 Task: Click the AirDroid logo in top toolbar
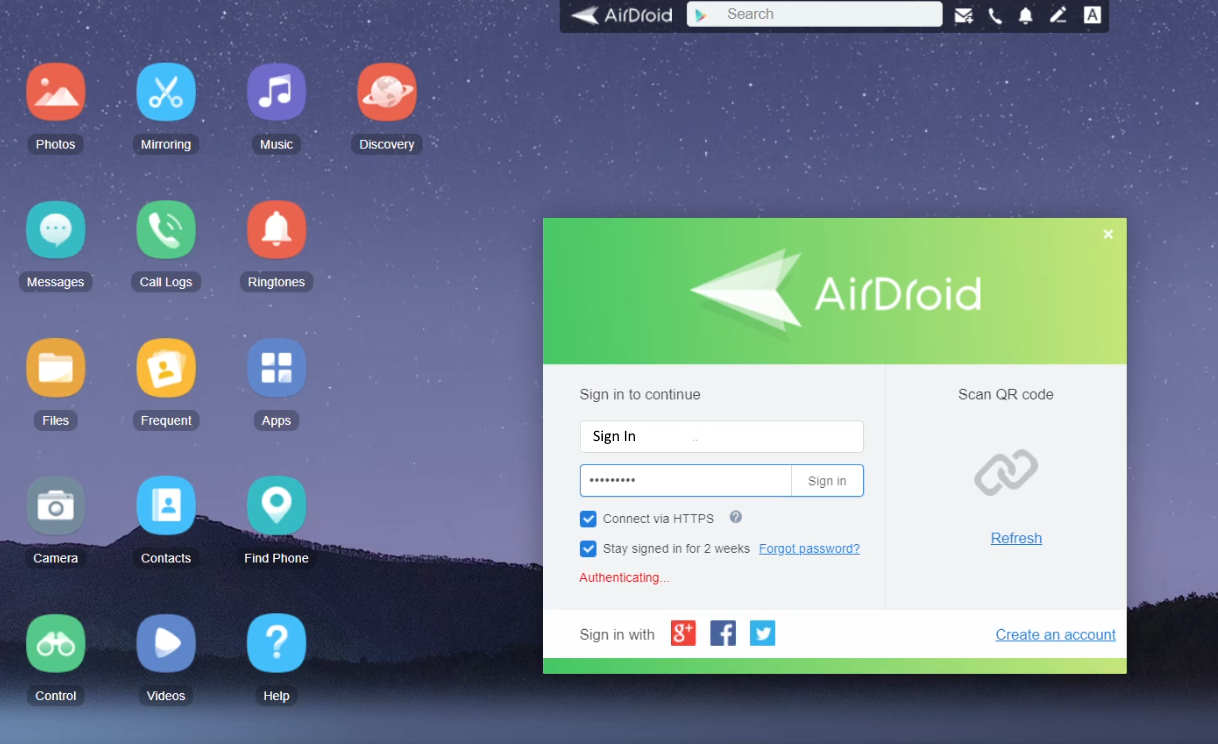coord(622,15)
